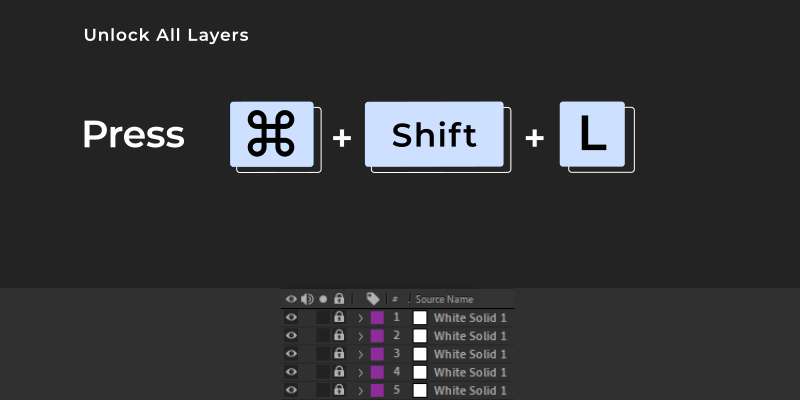Click the lock icon on layer 1
This screenshot has width=800, height=400.
pos(339,317)
